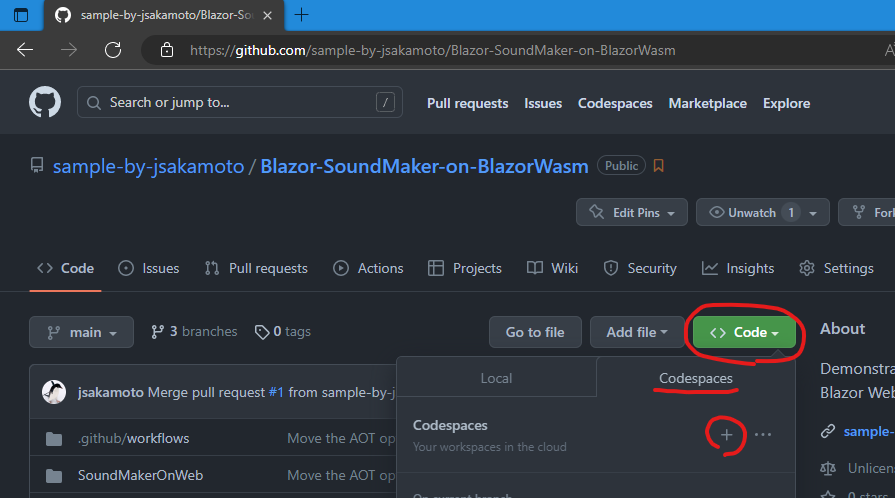895x498 pixels.
Task: Open the Projects tab
Action: [465, 268]
